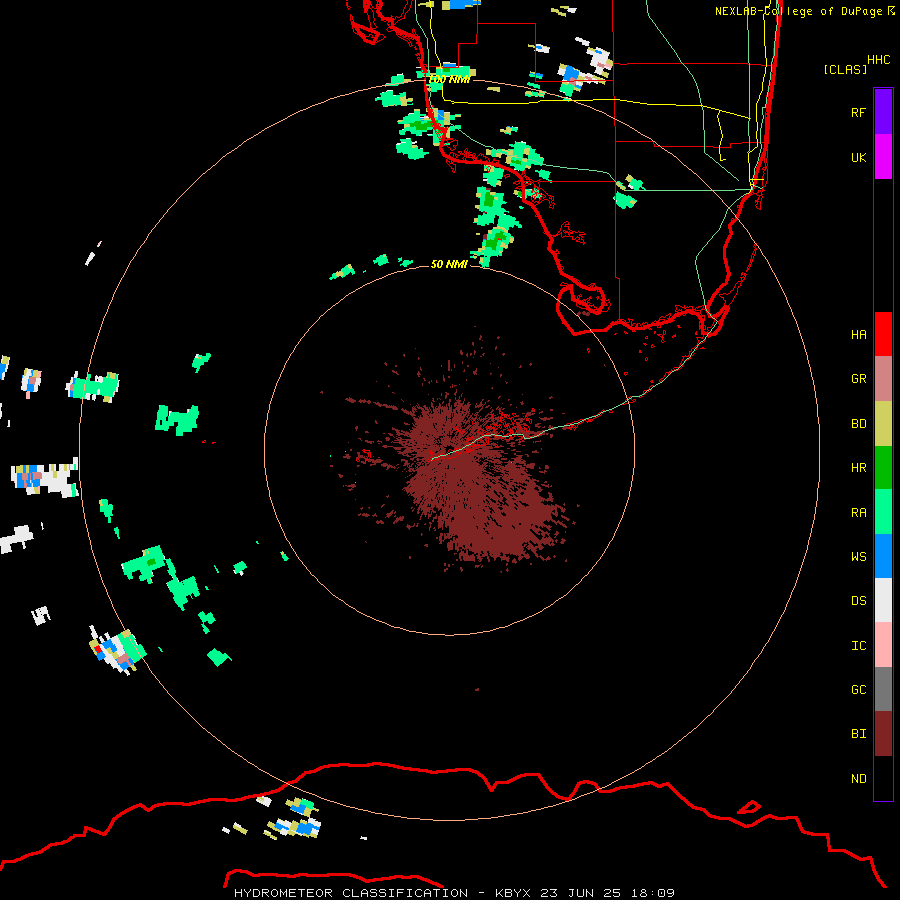900x900 pixels.
Task: Click the 'HHC' product label
Action: point(879,60)
